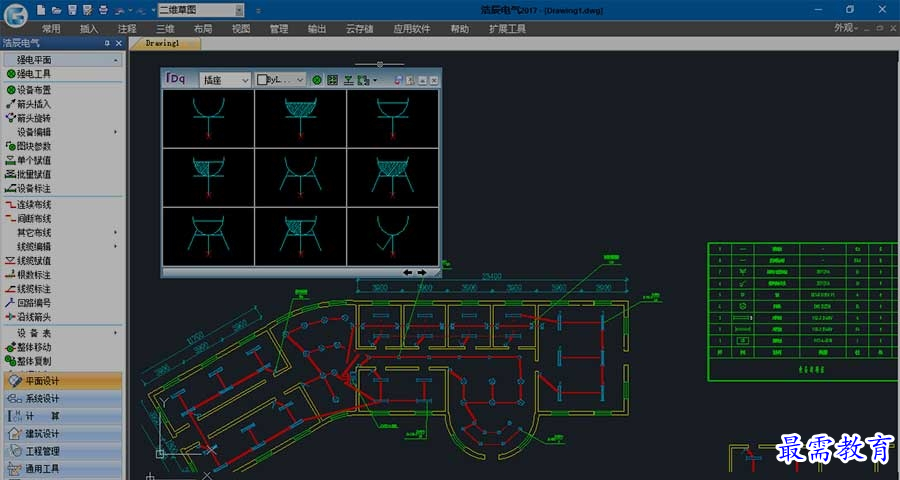Launch the 根数标注 tool
The width and height of the screenshot is (900, 480).
[x=28, y=275]
